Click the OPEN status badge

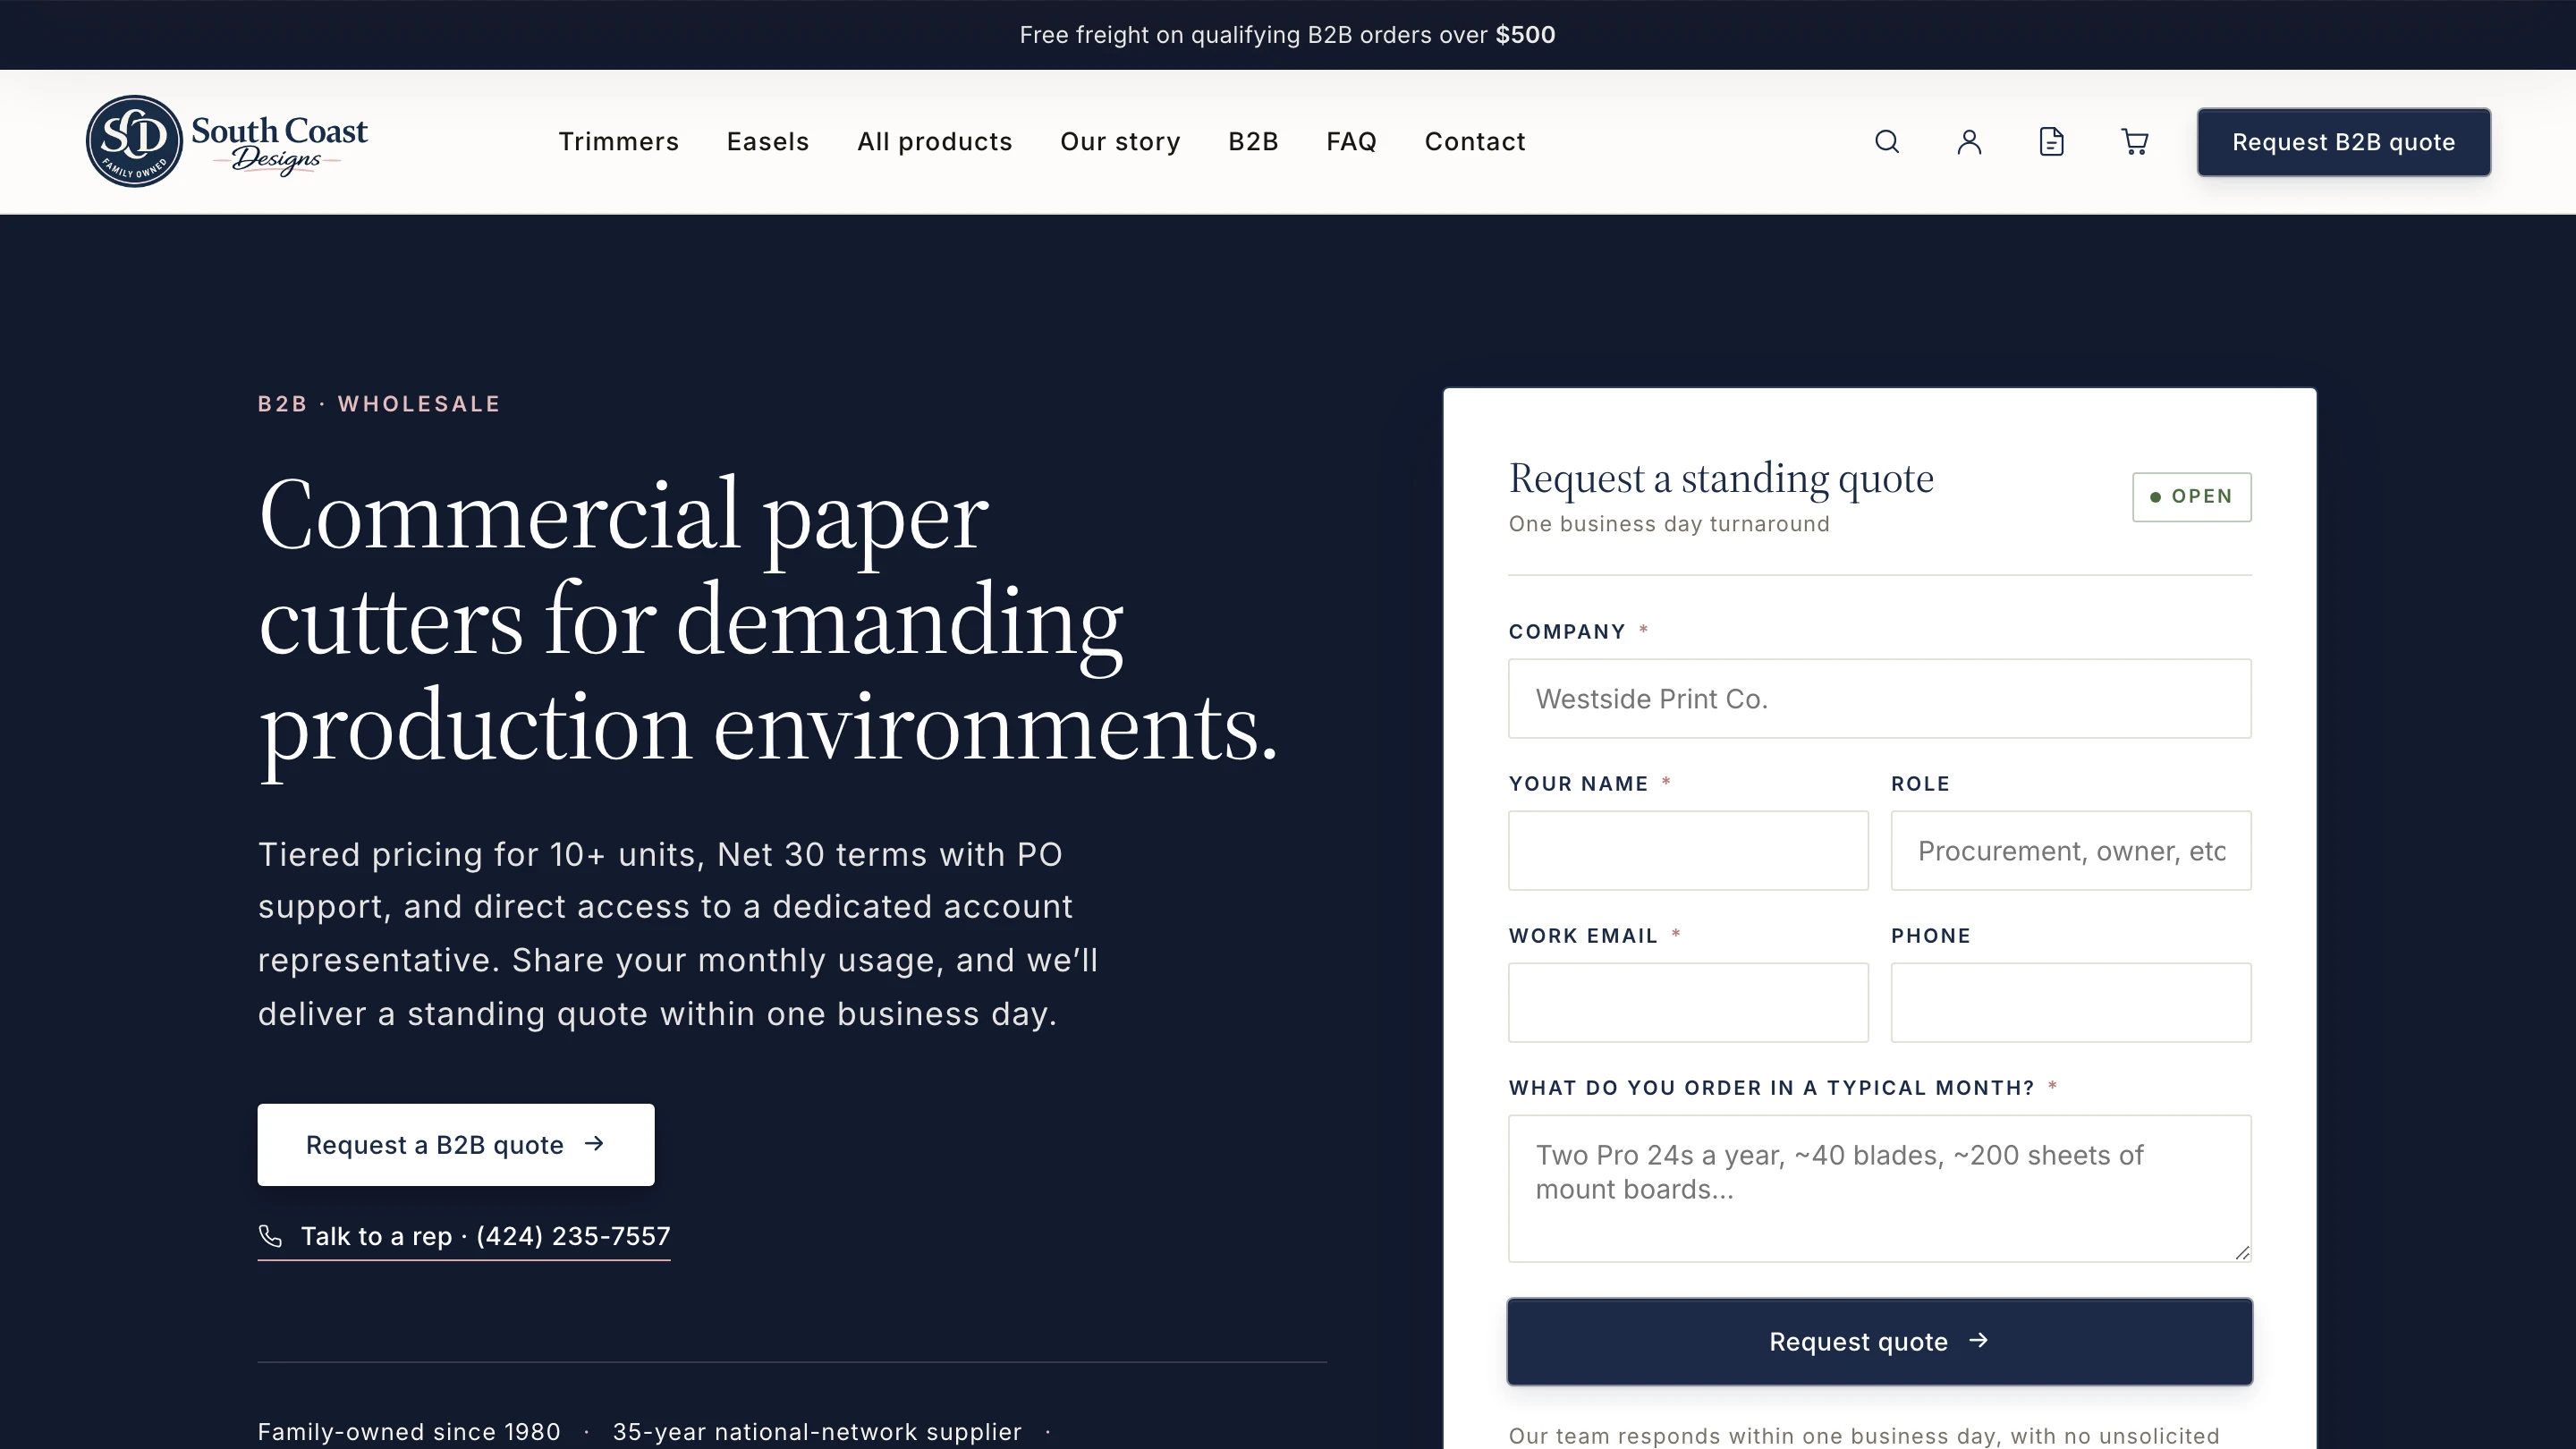pos(2191,497)
